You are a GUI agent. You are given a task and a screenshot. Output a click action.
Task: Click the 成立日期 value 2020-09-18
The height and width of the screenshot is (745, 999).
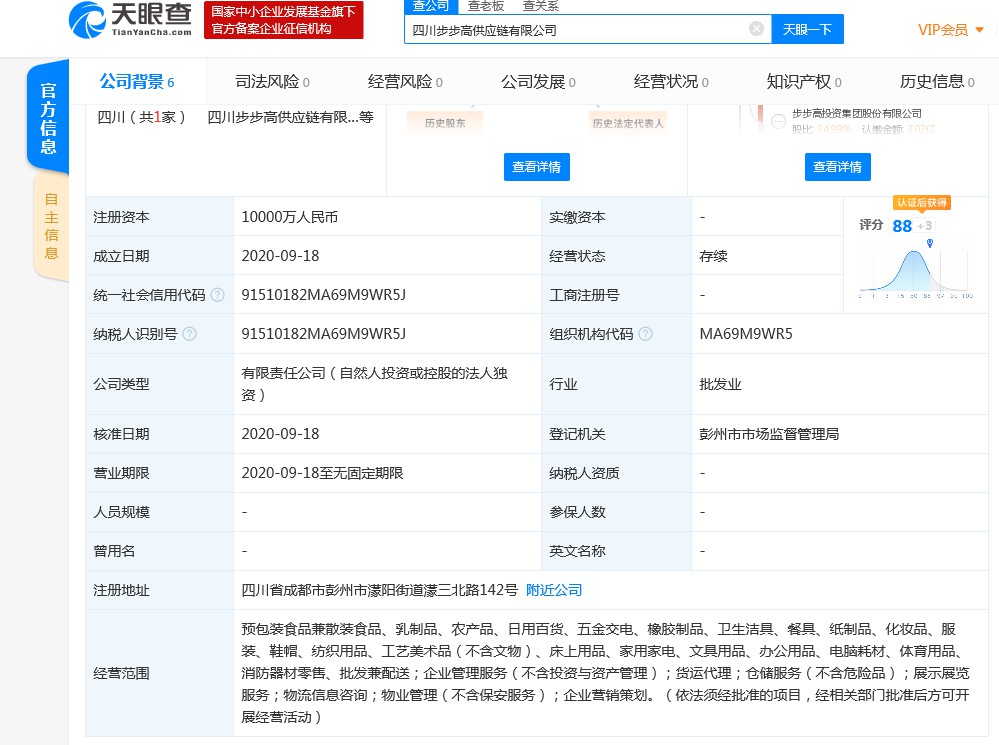tap(280, 256)
